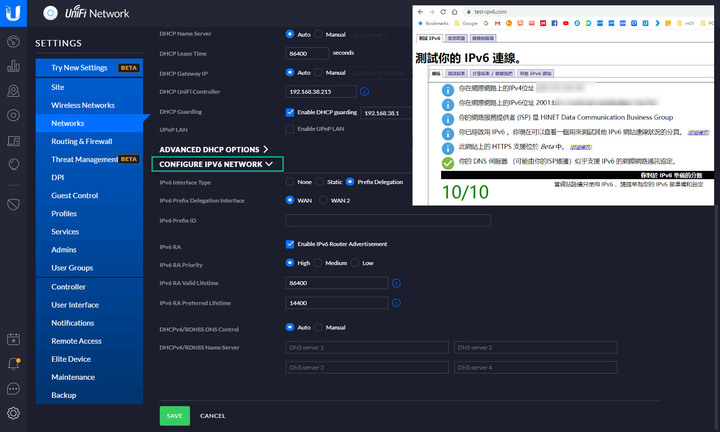Open the Facebook bookmark icon

pos(555,23)
